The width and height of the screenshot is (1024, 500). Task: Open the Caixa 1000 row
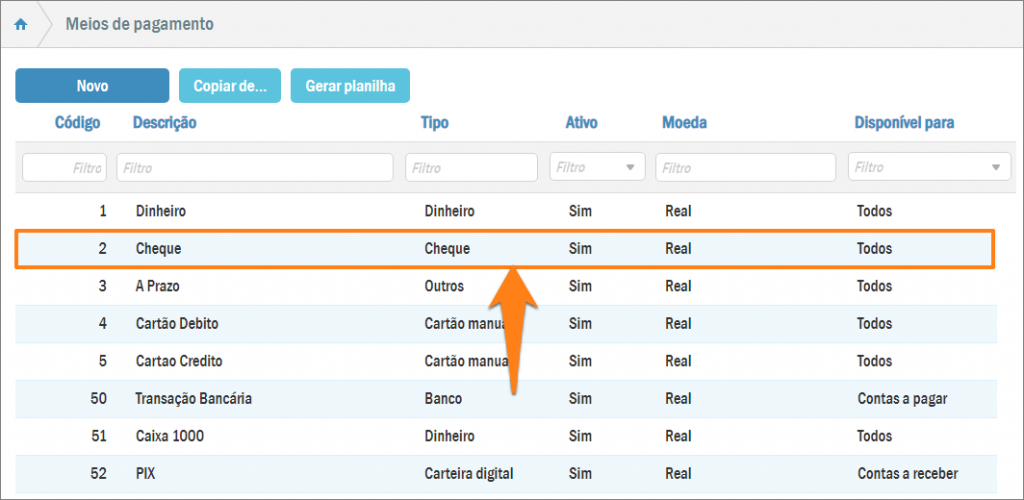pyautogui.click(x=171, y=436)
